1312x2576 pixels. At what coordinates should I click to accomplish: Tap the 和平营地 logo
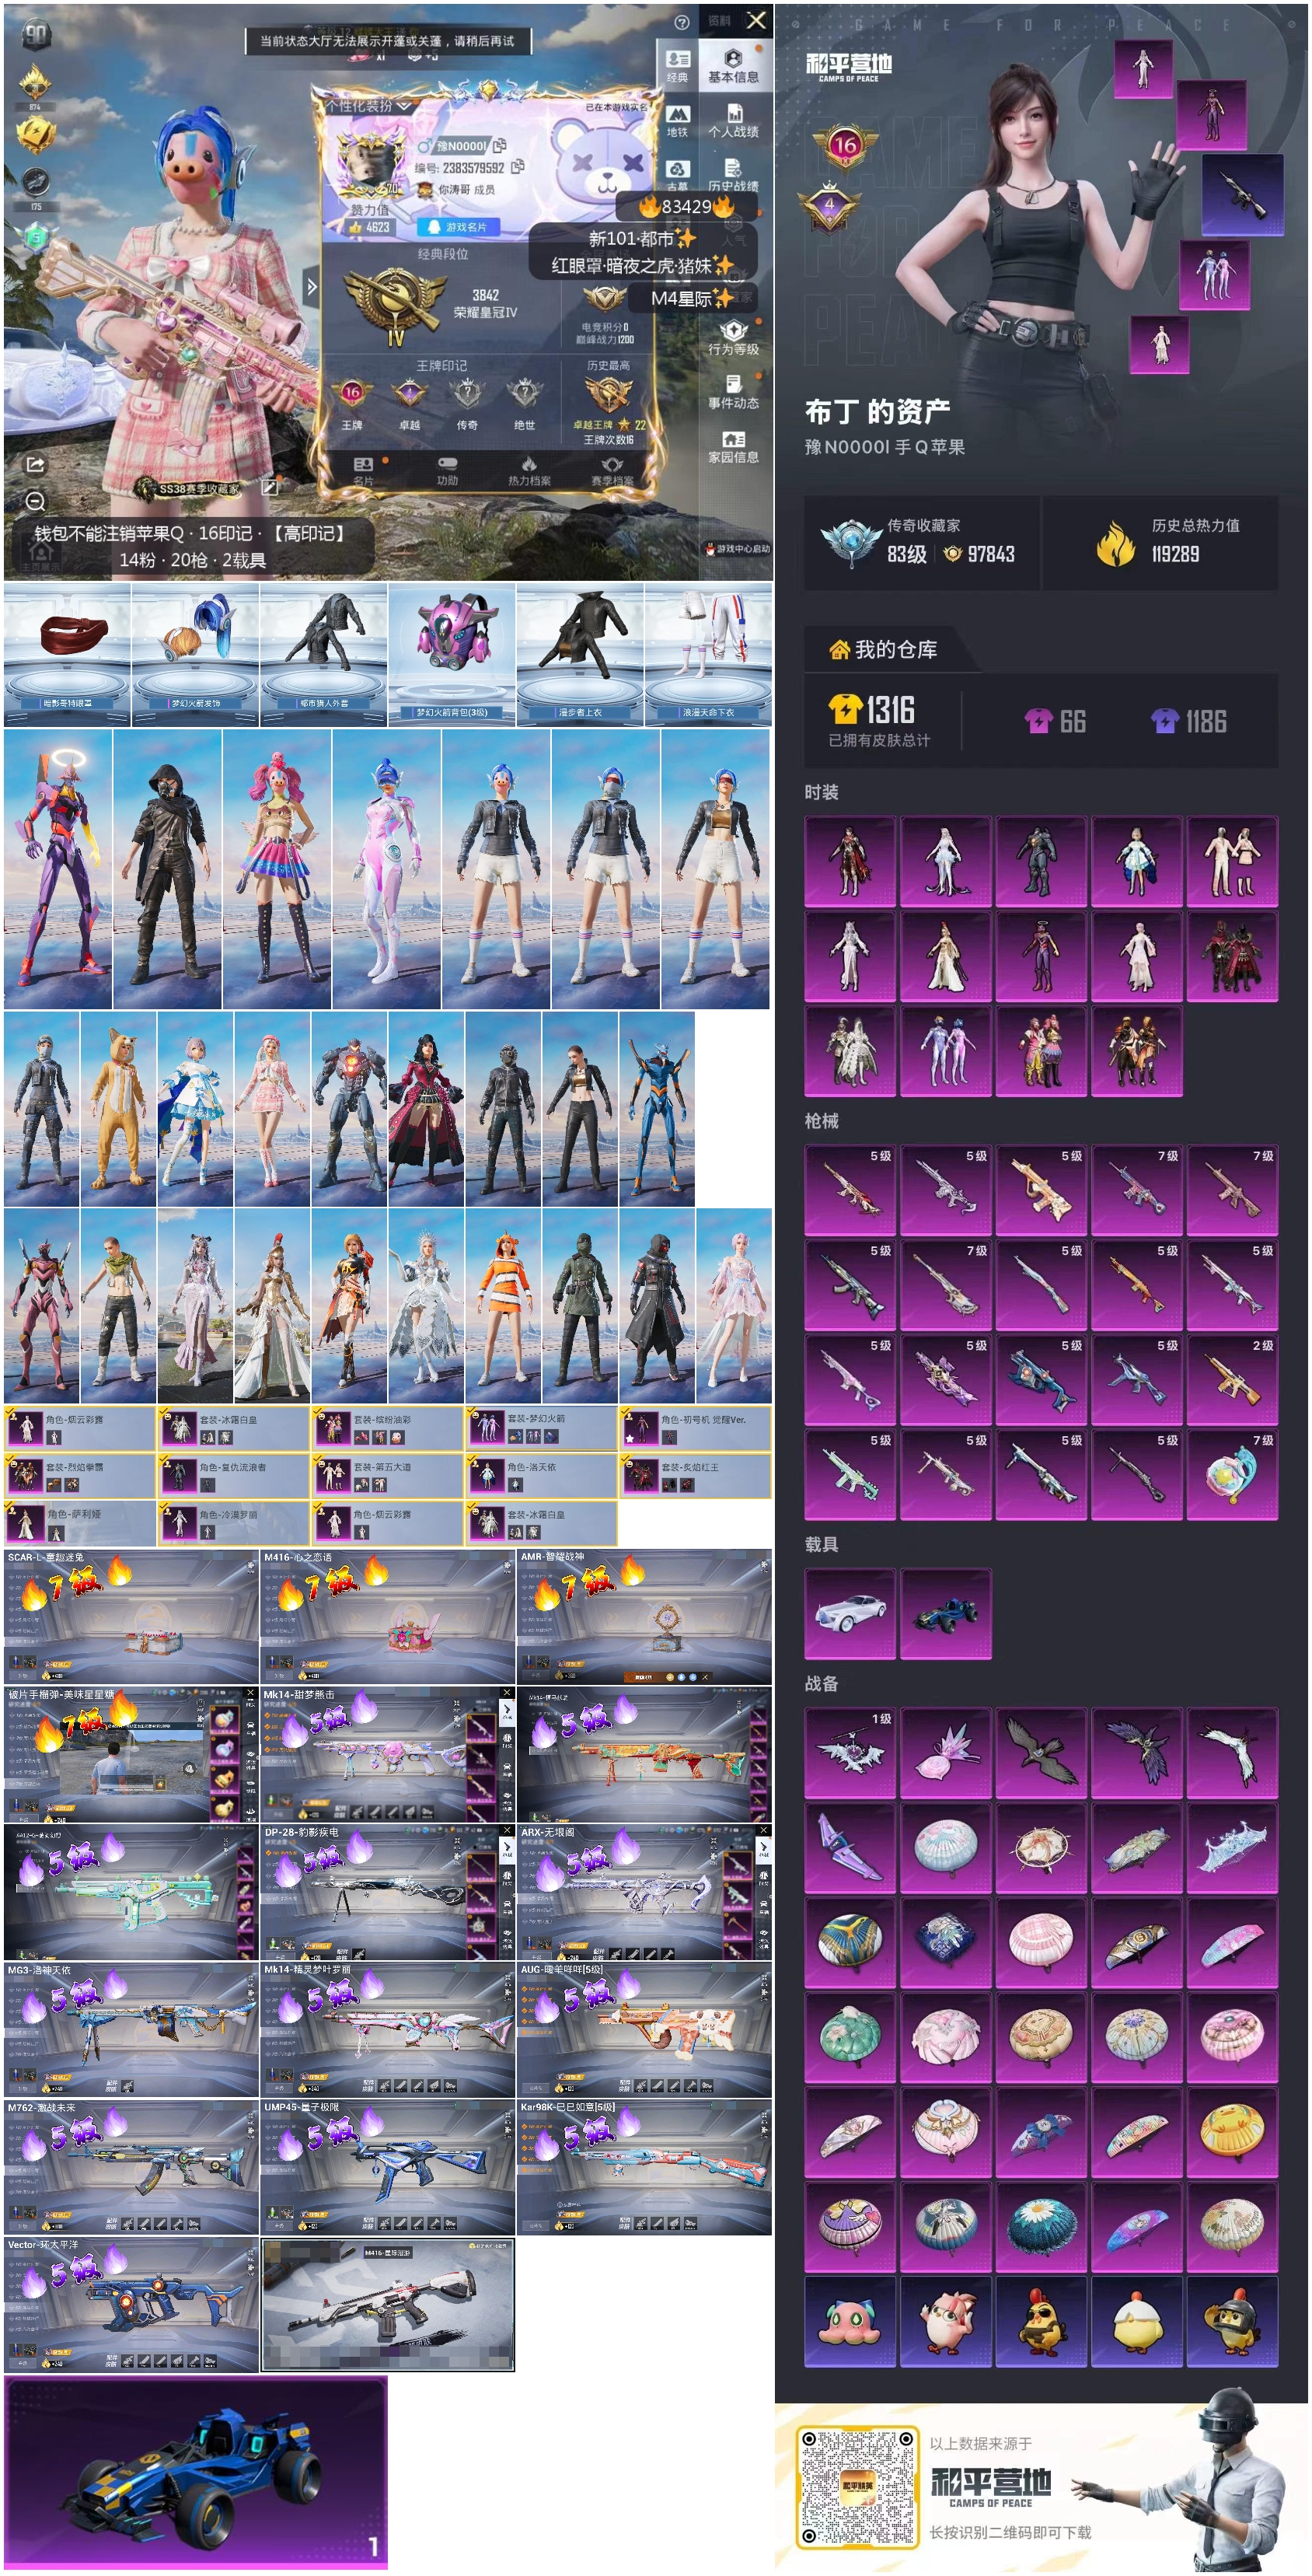pyautogui.click(x=849, y=66)
